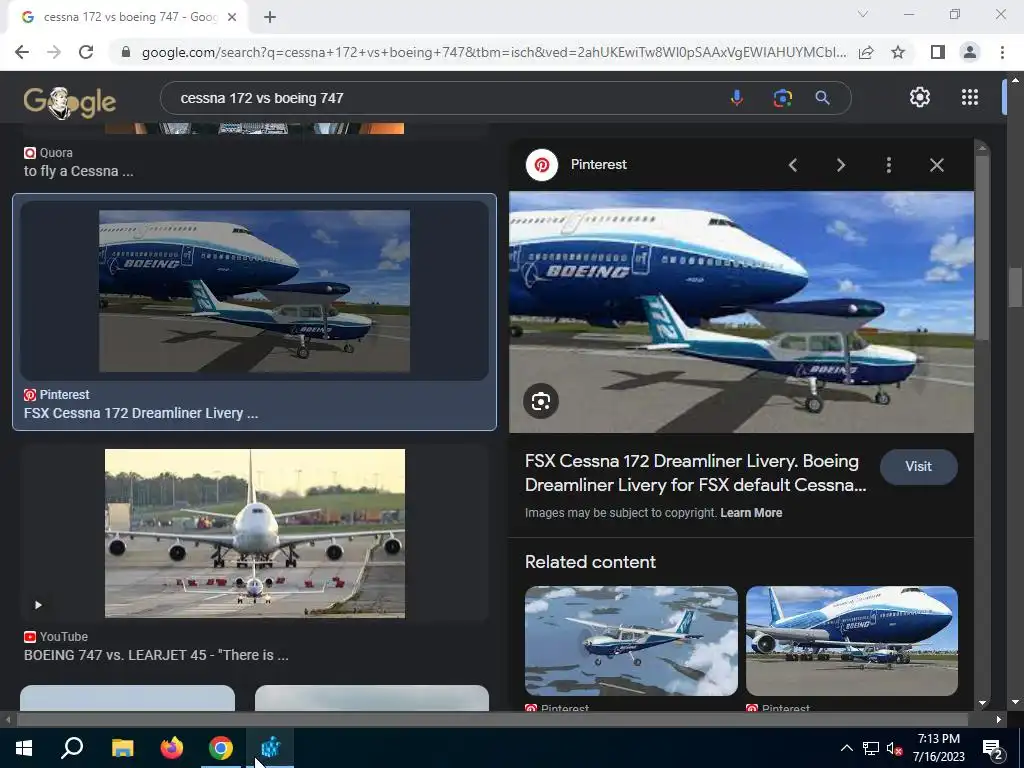Open File Explorer from taskbar
This screenshot has height=768, width=1024.
122,748
